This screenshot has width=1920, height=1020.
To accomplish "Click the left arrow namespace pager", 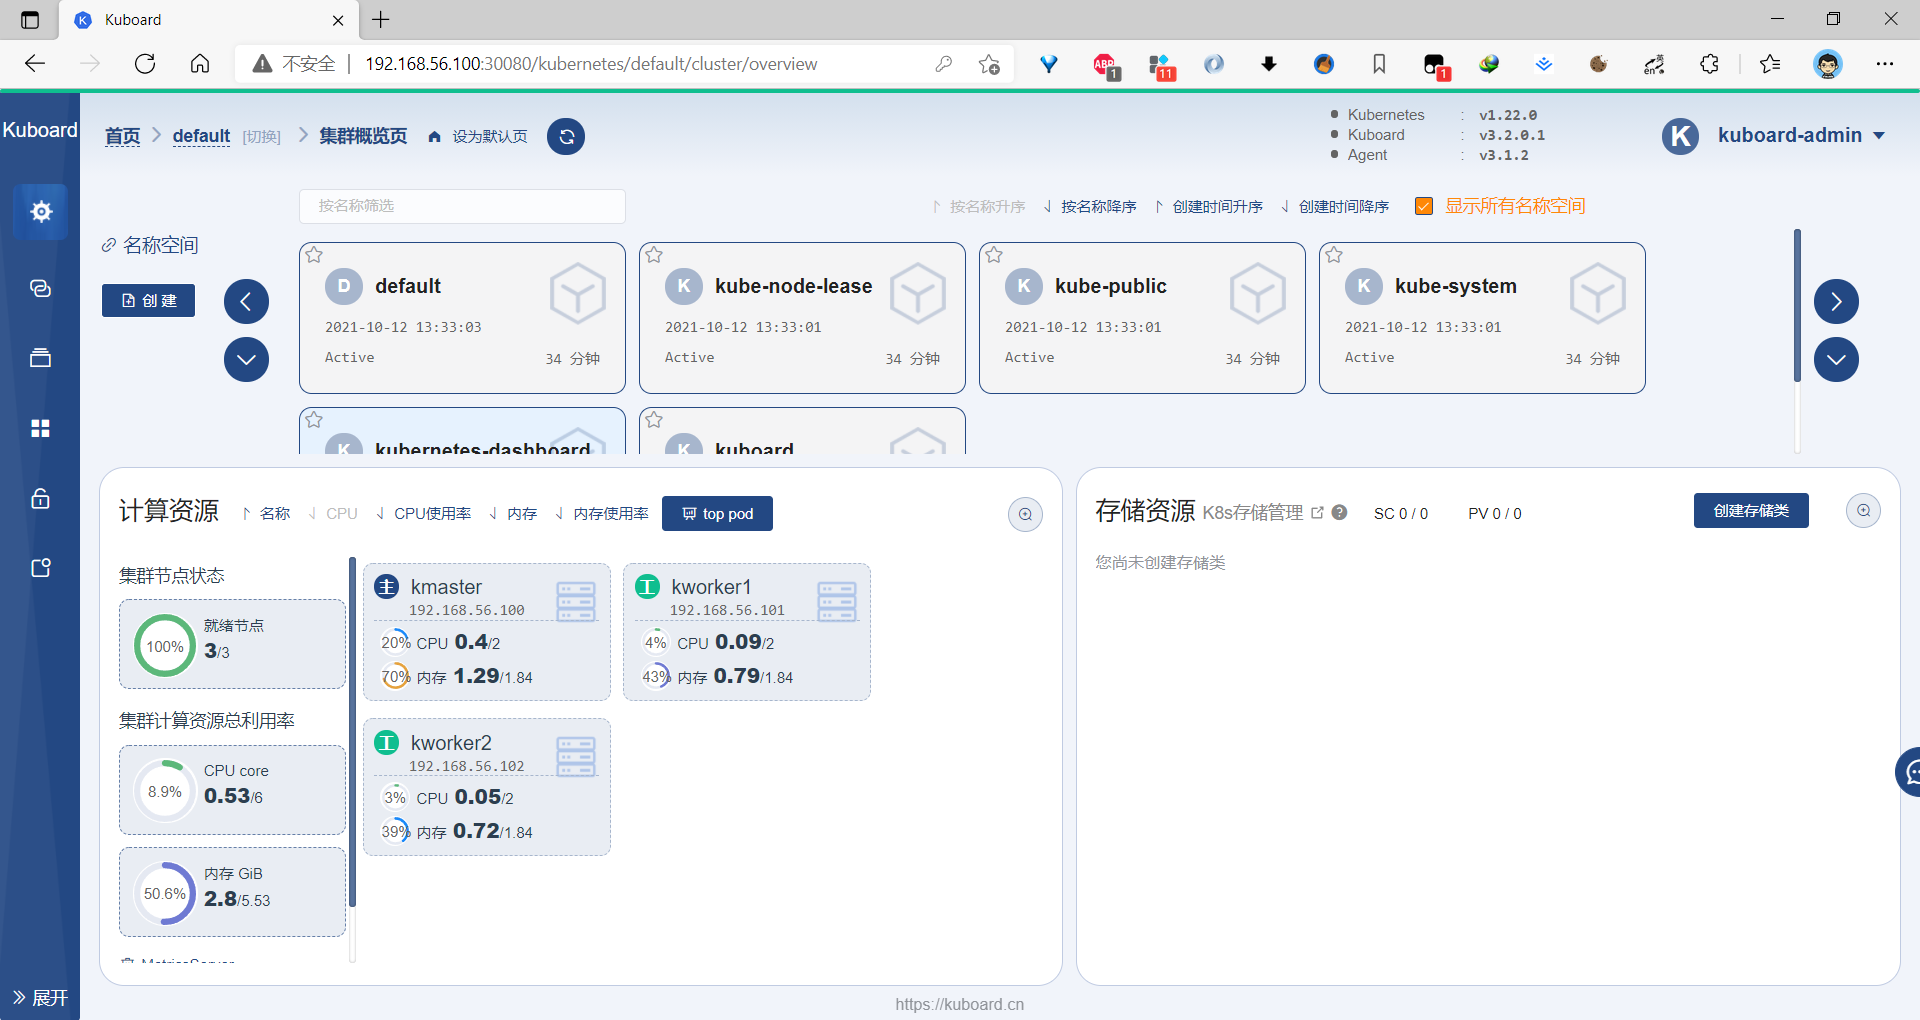I will point(246,301).
